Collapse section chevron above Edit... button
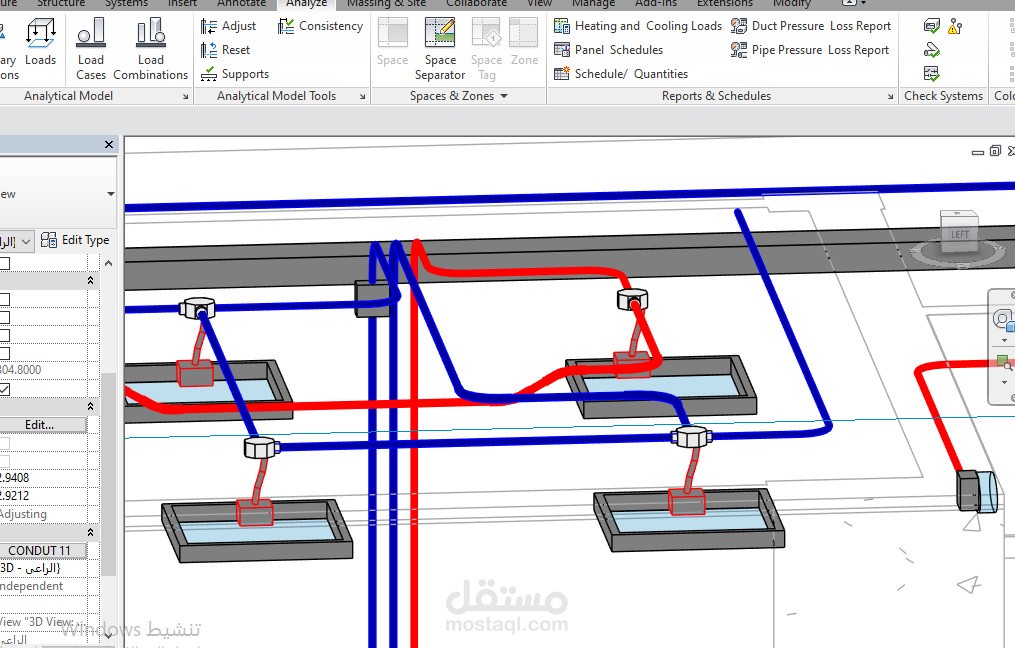This screenshot has height=648, width=1015. coord(90,406)
